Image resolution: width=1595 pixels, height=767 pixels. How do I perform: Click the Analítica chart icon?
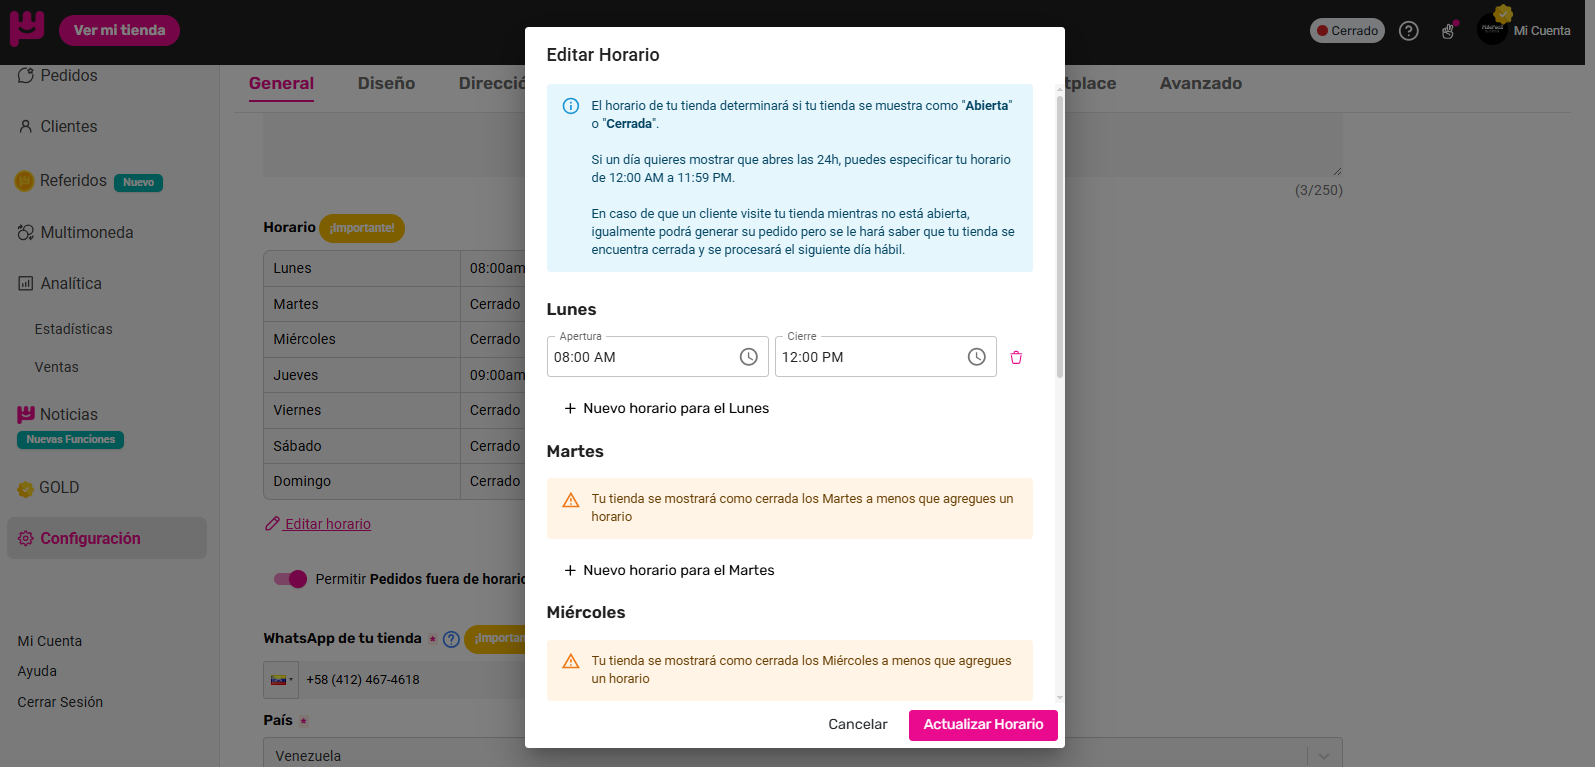coord(26,283)
